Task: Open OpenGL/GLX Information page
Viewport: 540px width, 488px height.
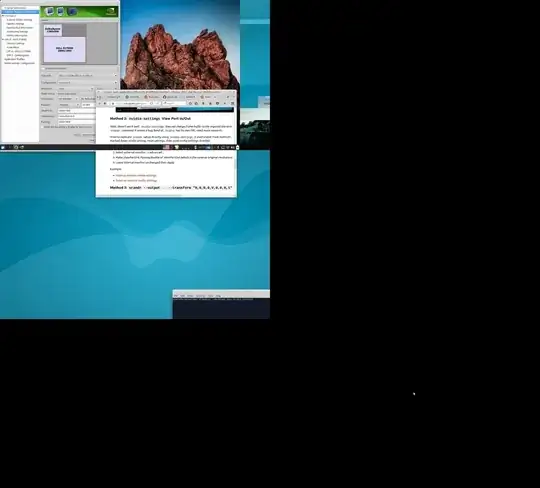Action: click(20, 28)
